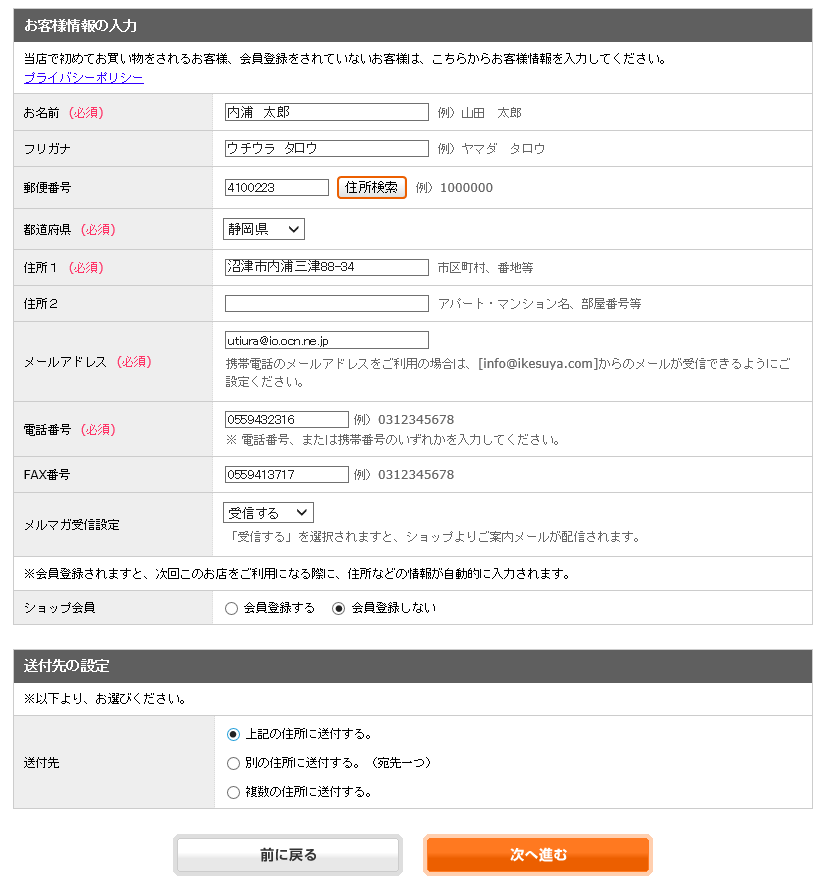This screenshot has width=828, height=894.
Task: Click the 次へ進む orange button
Action: click(537, 854)
